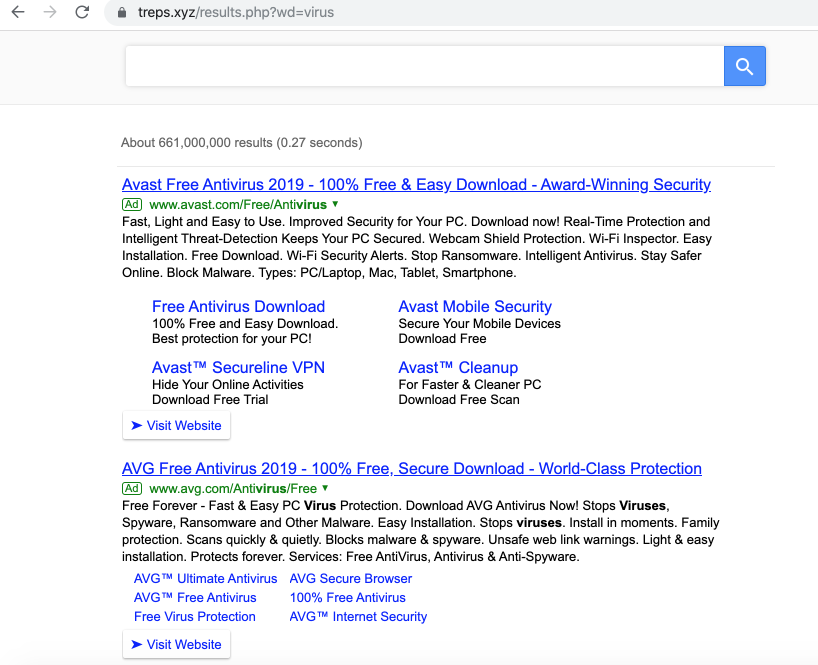Open the AVG Free Antivirus 2019 headline
The image size is (818, 665).
click(x=411, y=469)
